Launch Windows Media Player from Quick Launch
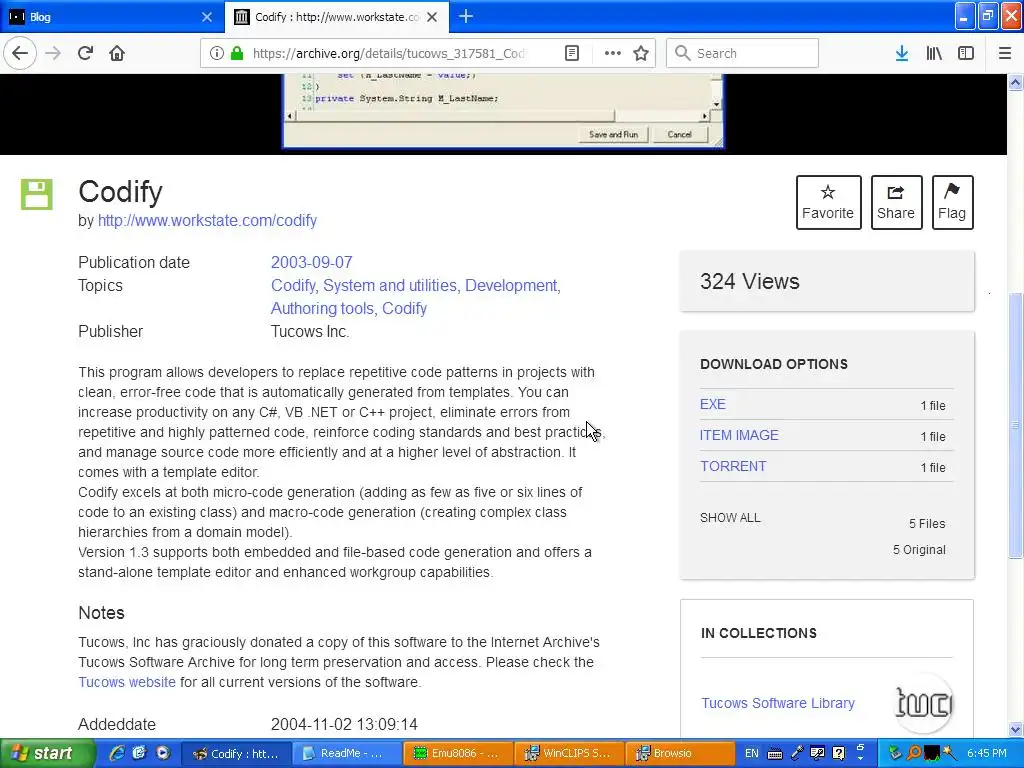This screenshot has height=768, width=1024. click(163, 753)
